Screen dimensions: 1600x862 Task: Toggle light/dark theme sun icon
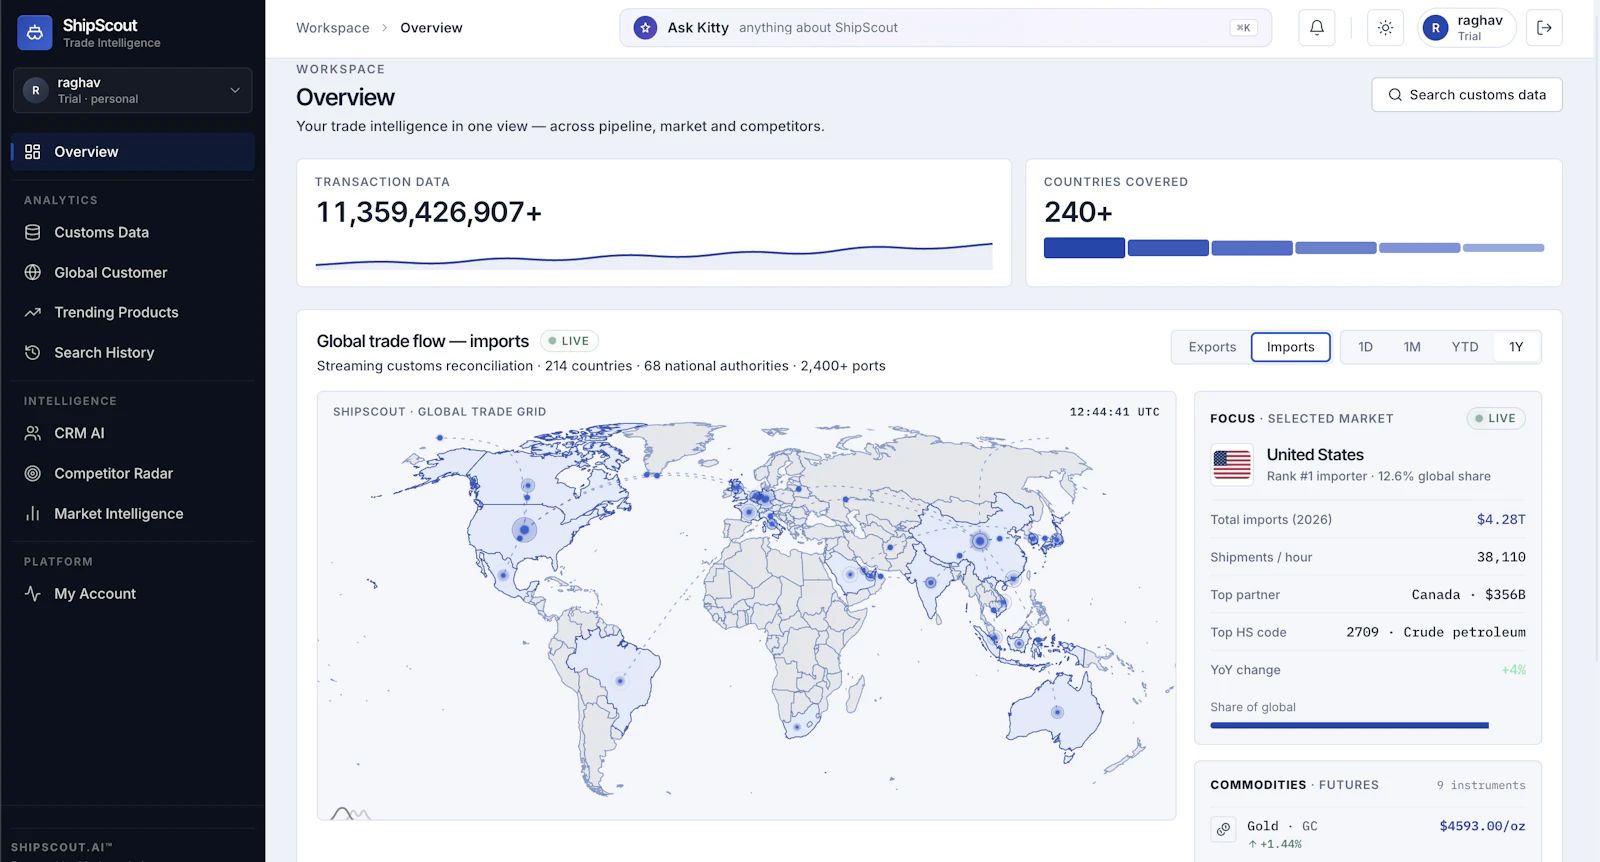click(1385, 28)
